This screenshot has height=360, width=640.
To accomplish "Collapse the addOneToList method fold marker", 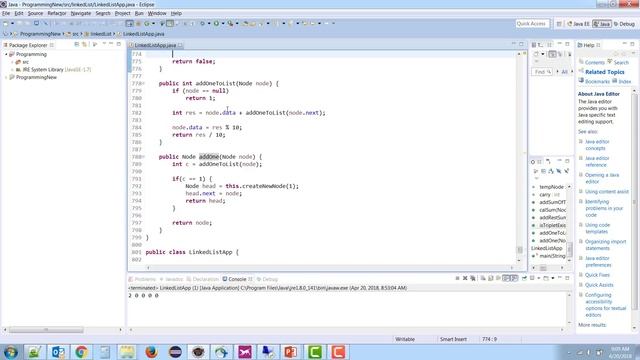I will (143, 84).
